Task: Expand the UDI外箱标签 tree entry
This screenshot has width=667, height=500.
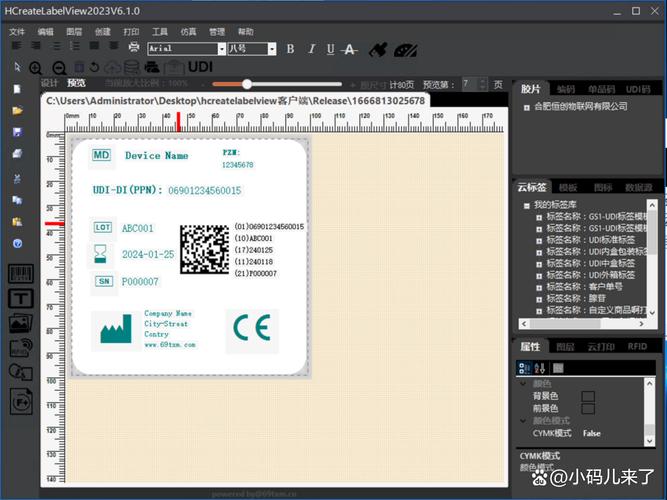Action: click(539, 276)
